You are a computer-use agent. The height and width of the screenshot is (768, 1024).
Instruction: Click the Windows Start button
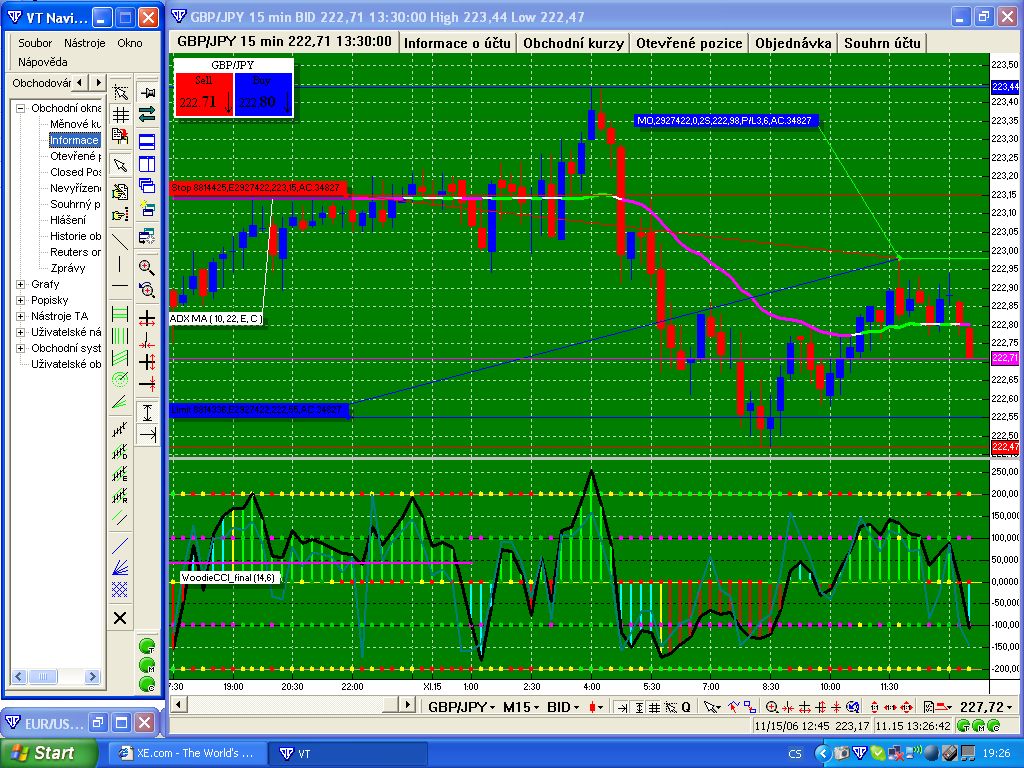coord(48,753)
